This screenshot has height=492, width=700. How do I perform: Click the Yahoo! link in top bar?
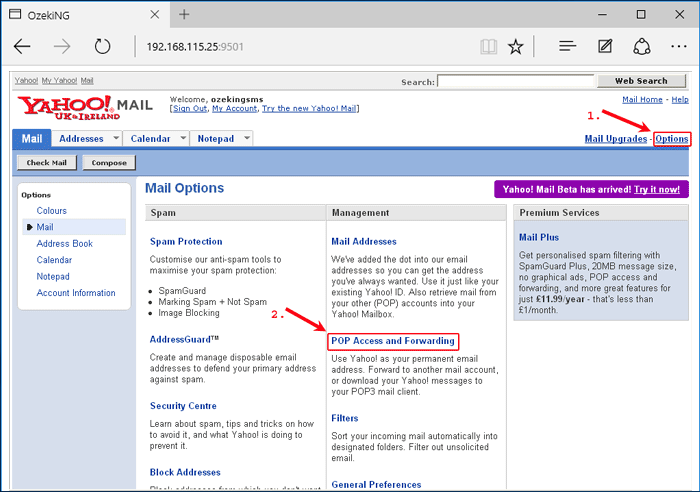(26, 80)
